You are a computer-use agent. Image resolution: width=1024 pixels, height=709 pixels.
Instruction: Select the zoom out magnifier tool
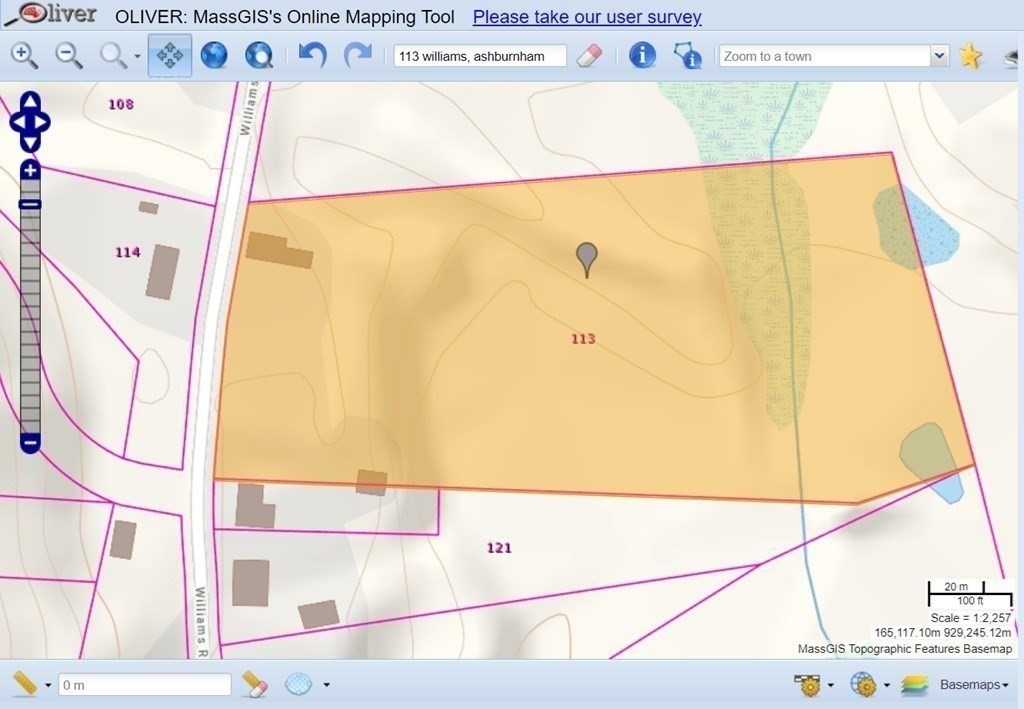click(68, 56)
